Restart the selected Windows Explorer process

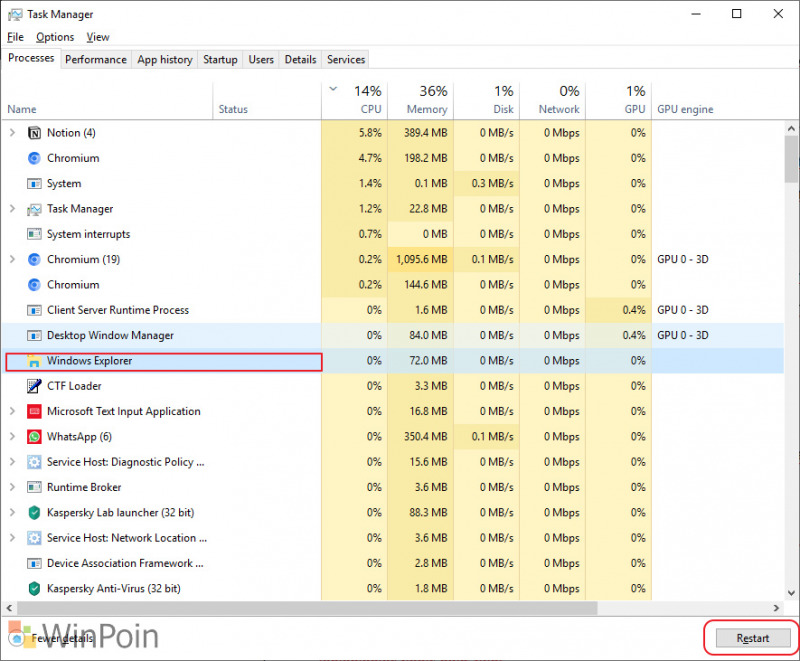point(753,638)
